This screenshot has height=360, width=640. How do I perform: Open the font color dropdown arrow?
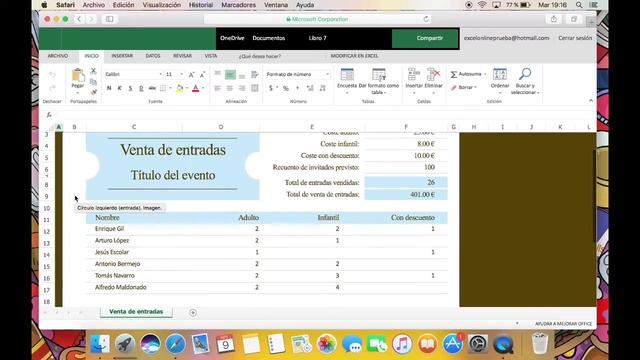point(203,88)
